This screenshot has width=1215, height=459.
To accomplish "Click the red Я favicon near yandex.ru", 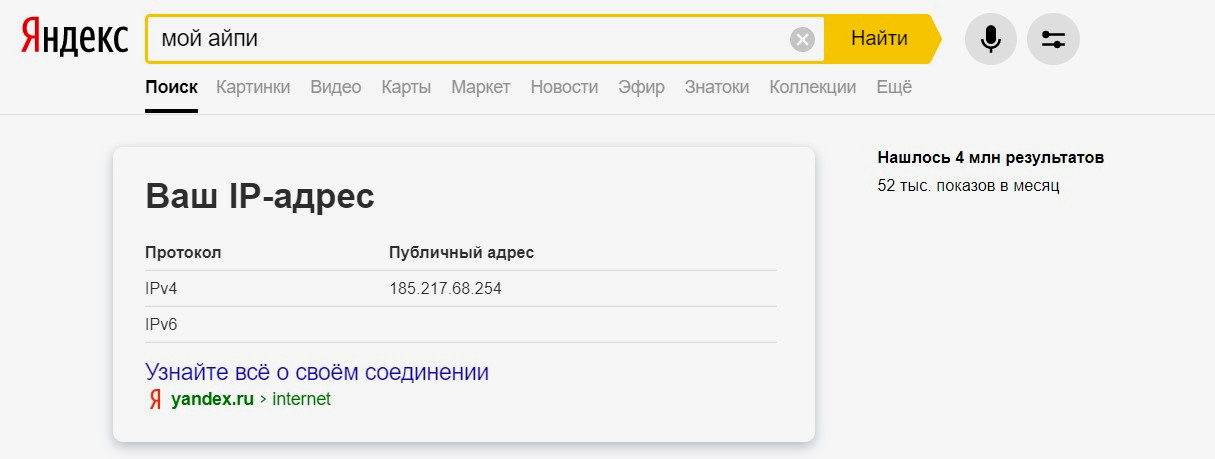I will [155, 400].
